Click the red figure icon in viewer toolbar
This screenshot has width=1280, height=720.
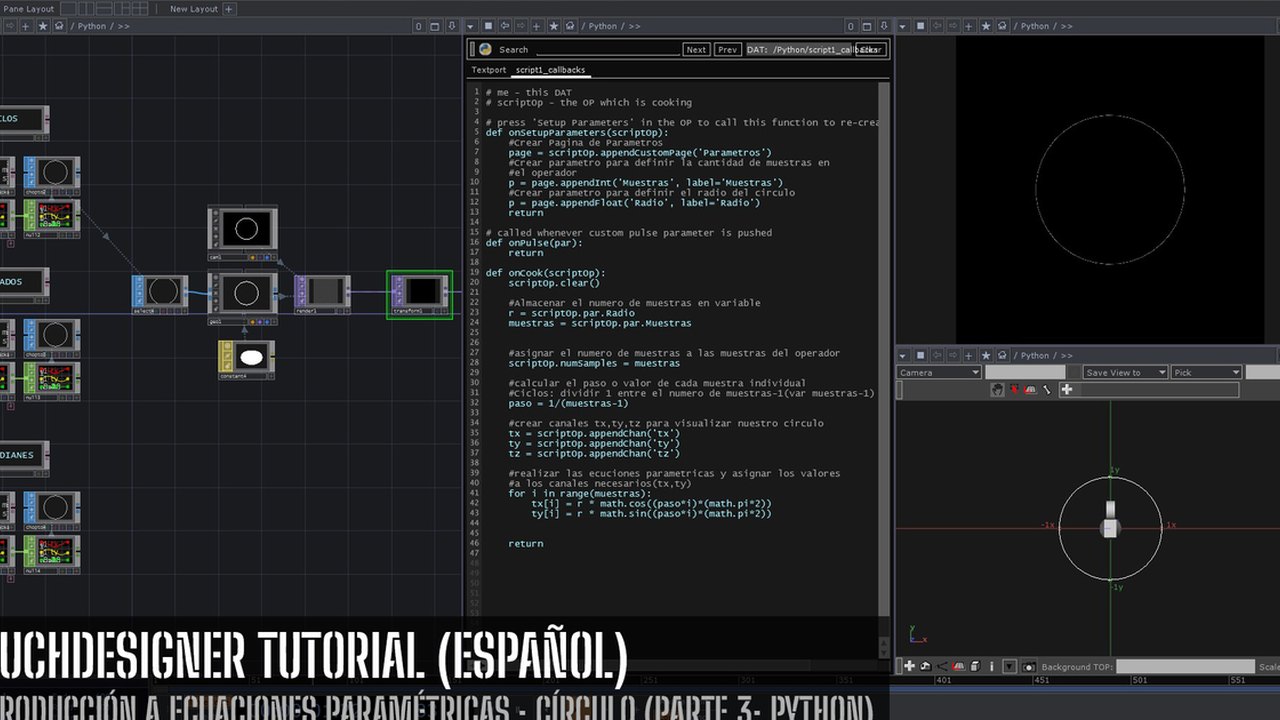(x=1014, y=389)
